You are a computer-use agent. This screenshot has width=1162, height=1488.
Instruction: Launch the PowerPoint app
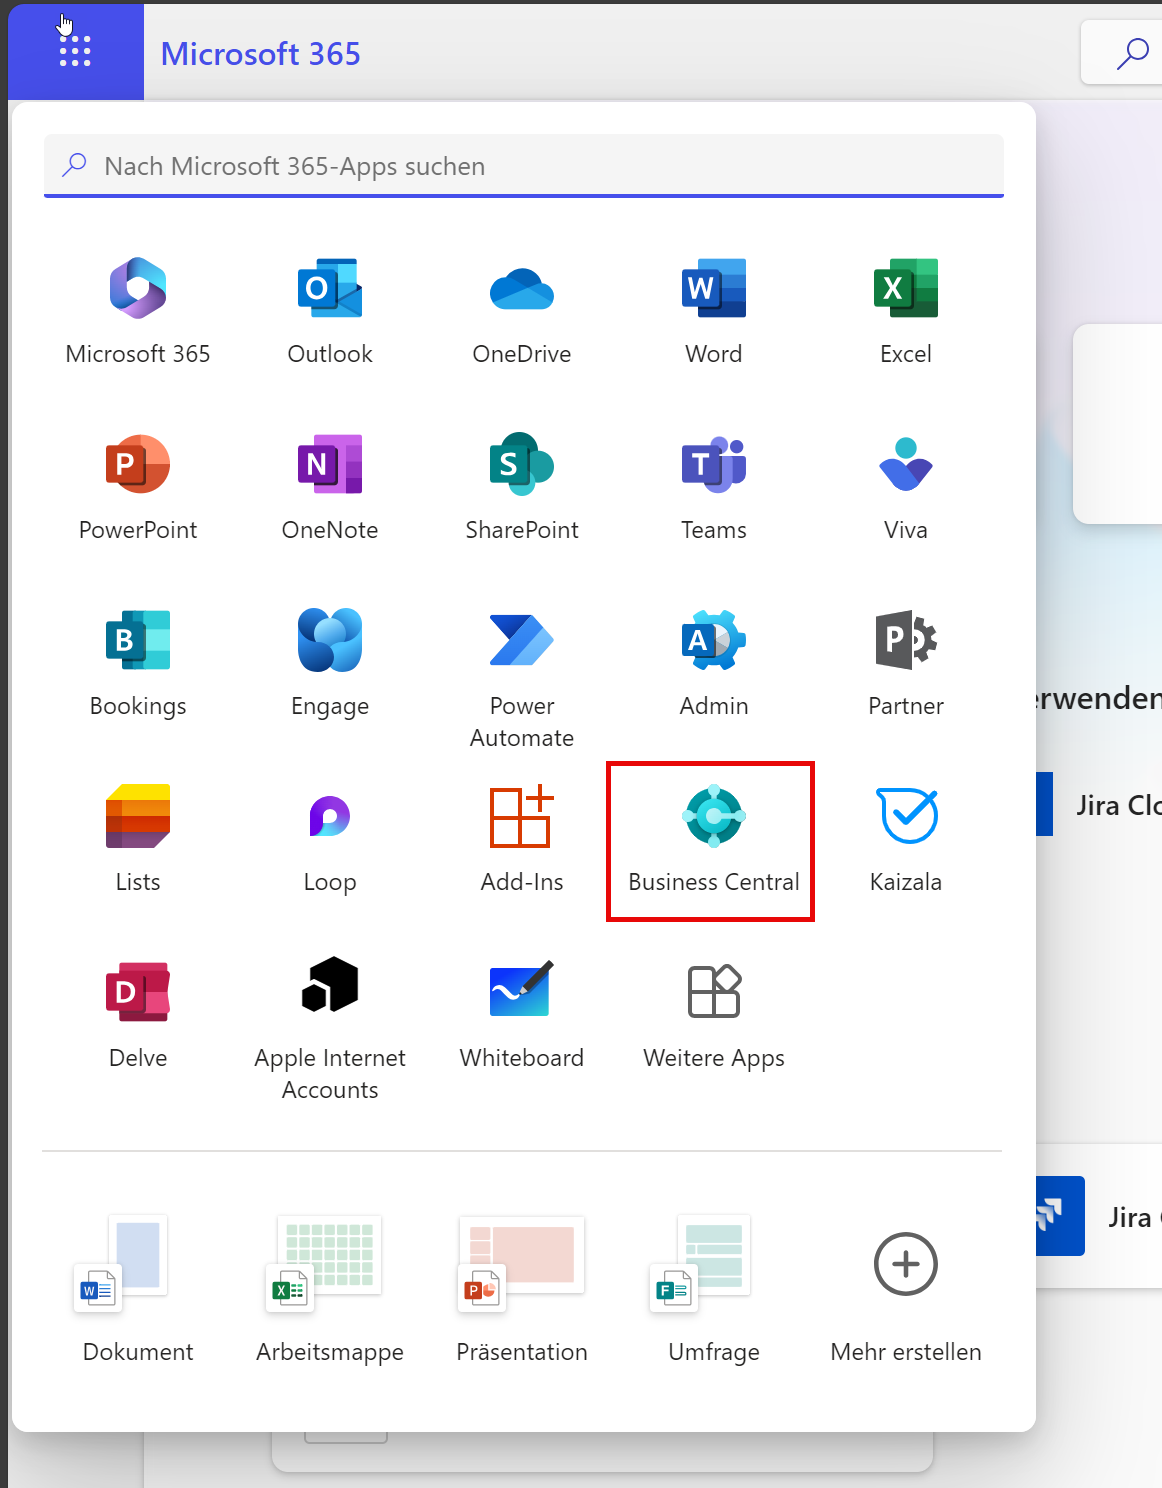(138, 487)
